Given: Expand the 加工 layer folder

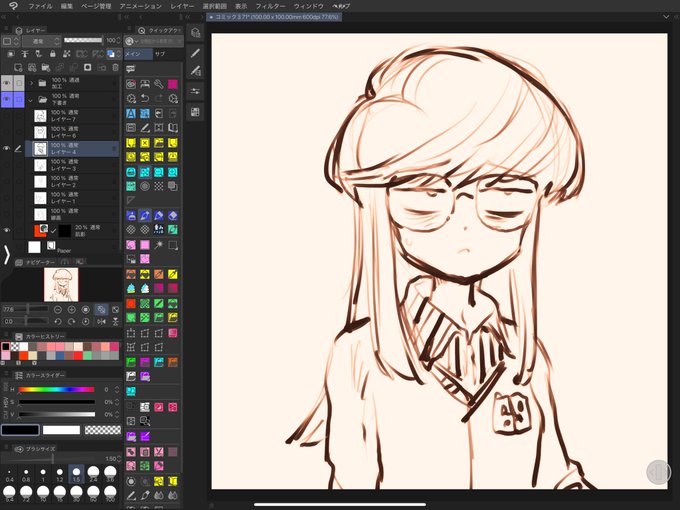Looking at the screenshot, I should point(31,82).
